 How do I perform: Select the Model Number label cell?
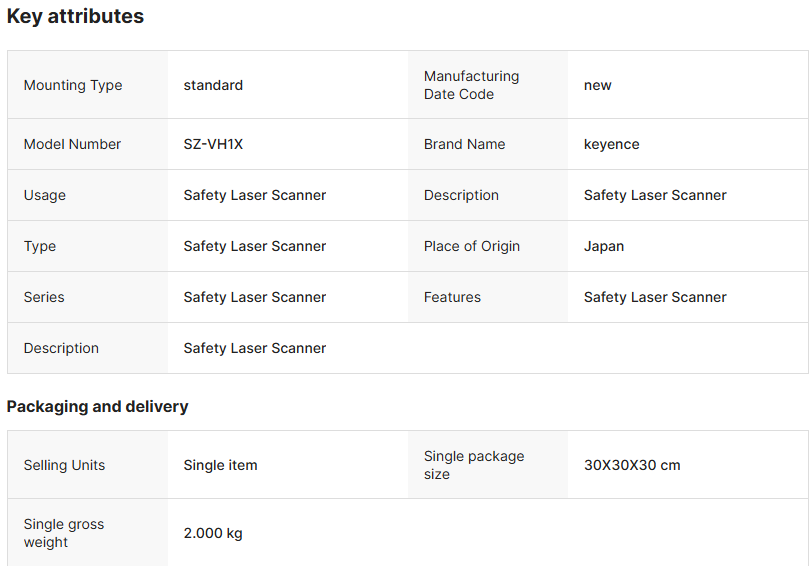(72, 144)
